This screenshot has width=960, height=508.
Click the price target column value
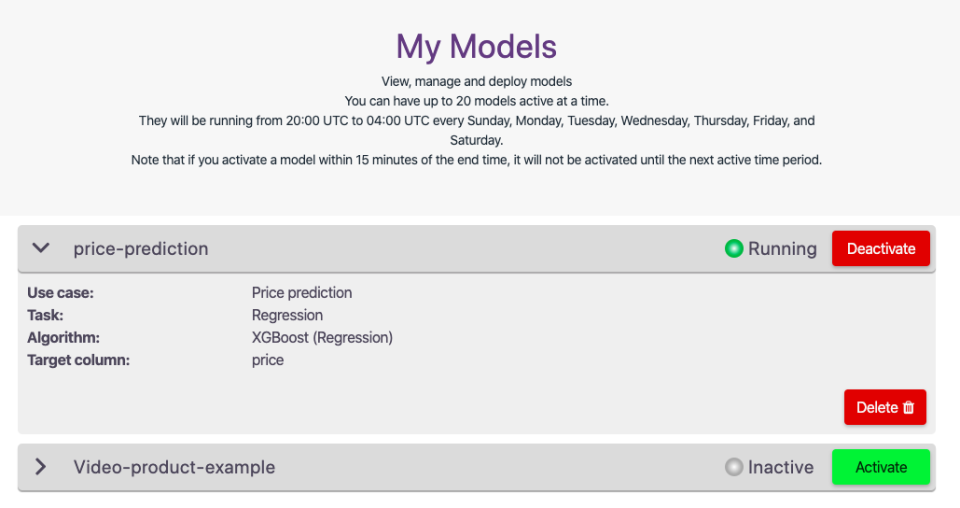tap(268, 360)
